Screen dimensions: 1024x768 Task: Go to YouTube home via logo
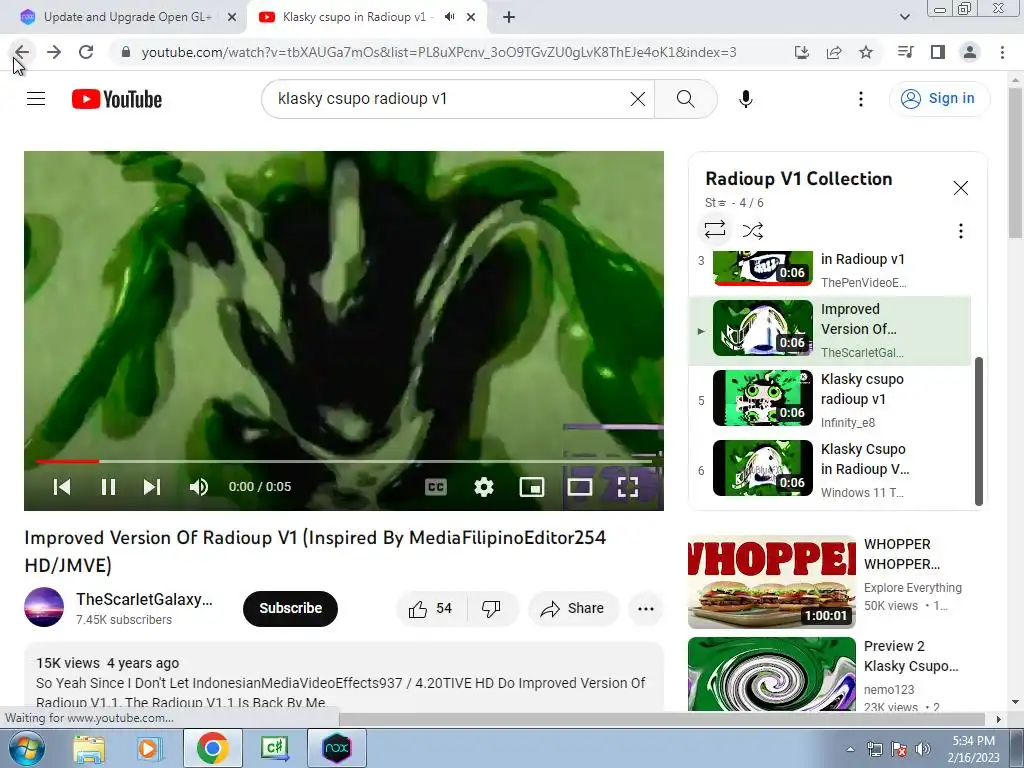point(117,99)
